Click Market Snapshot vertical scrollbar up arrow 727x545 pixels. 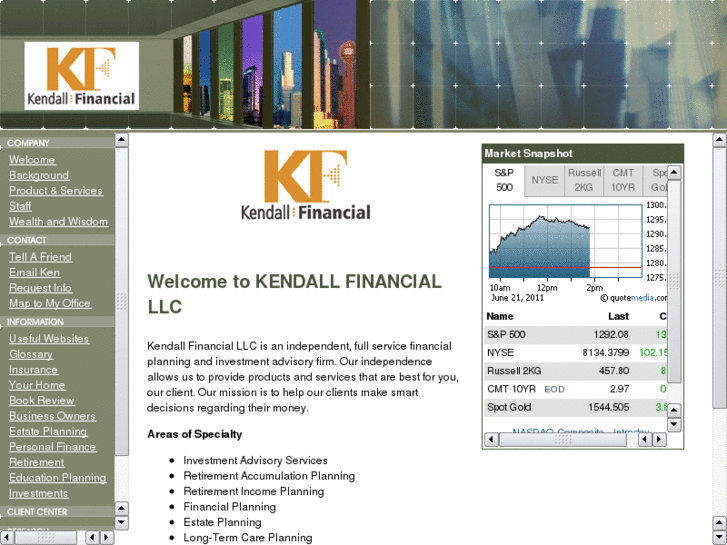tap(674, 173)
